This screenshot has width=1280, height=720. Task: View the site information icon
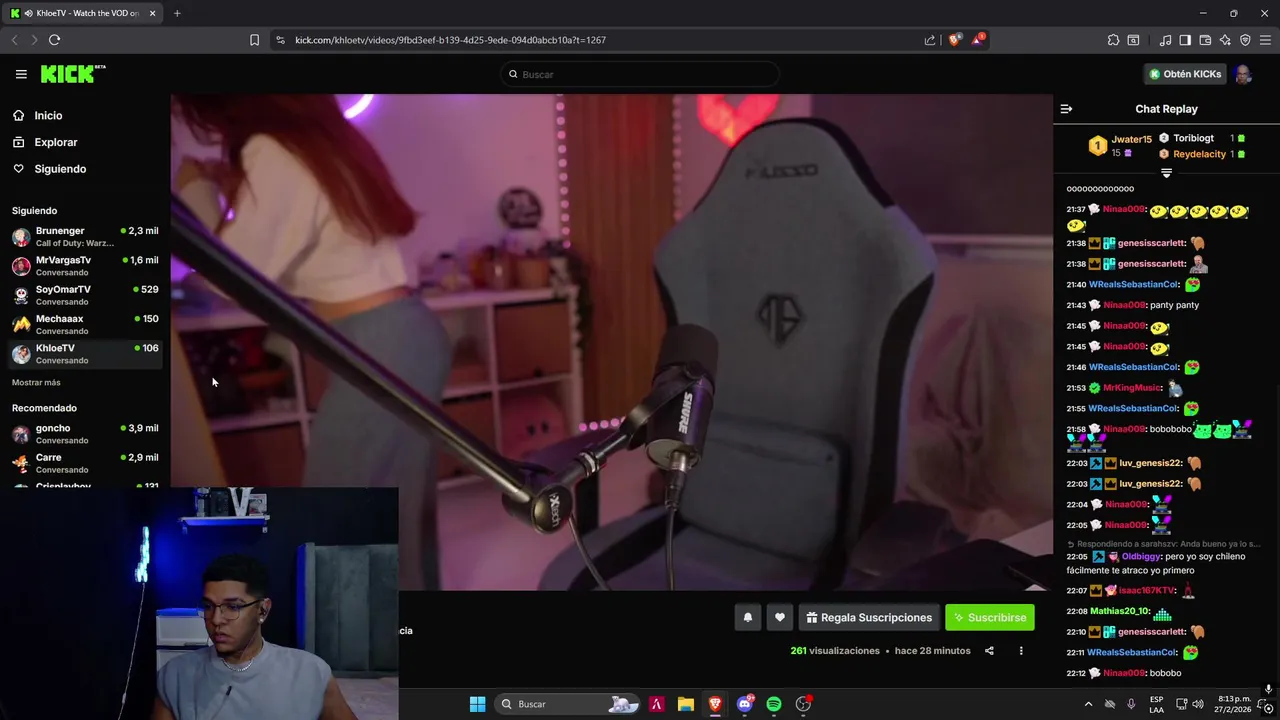point(280,40)
